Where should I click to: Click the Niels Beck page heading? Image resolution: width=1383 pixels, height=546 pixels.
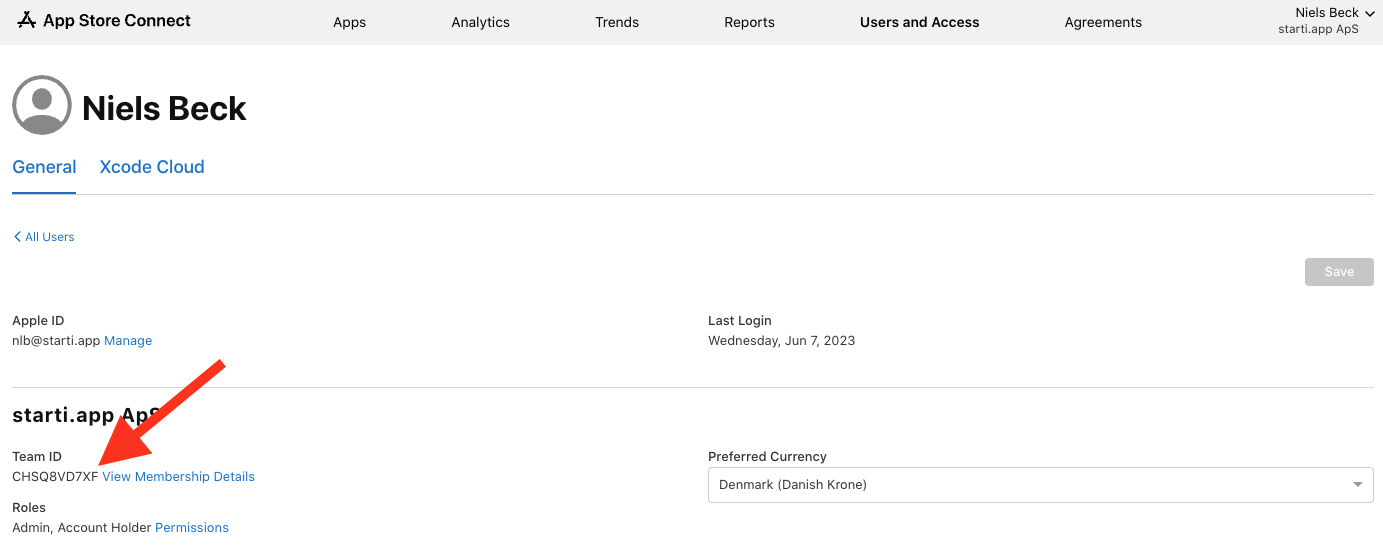click(x=164, y=108)
